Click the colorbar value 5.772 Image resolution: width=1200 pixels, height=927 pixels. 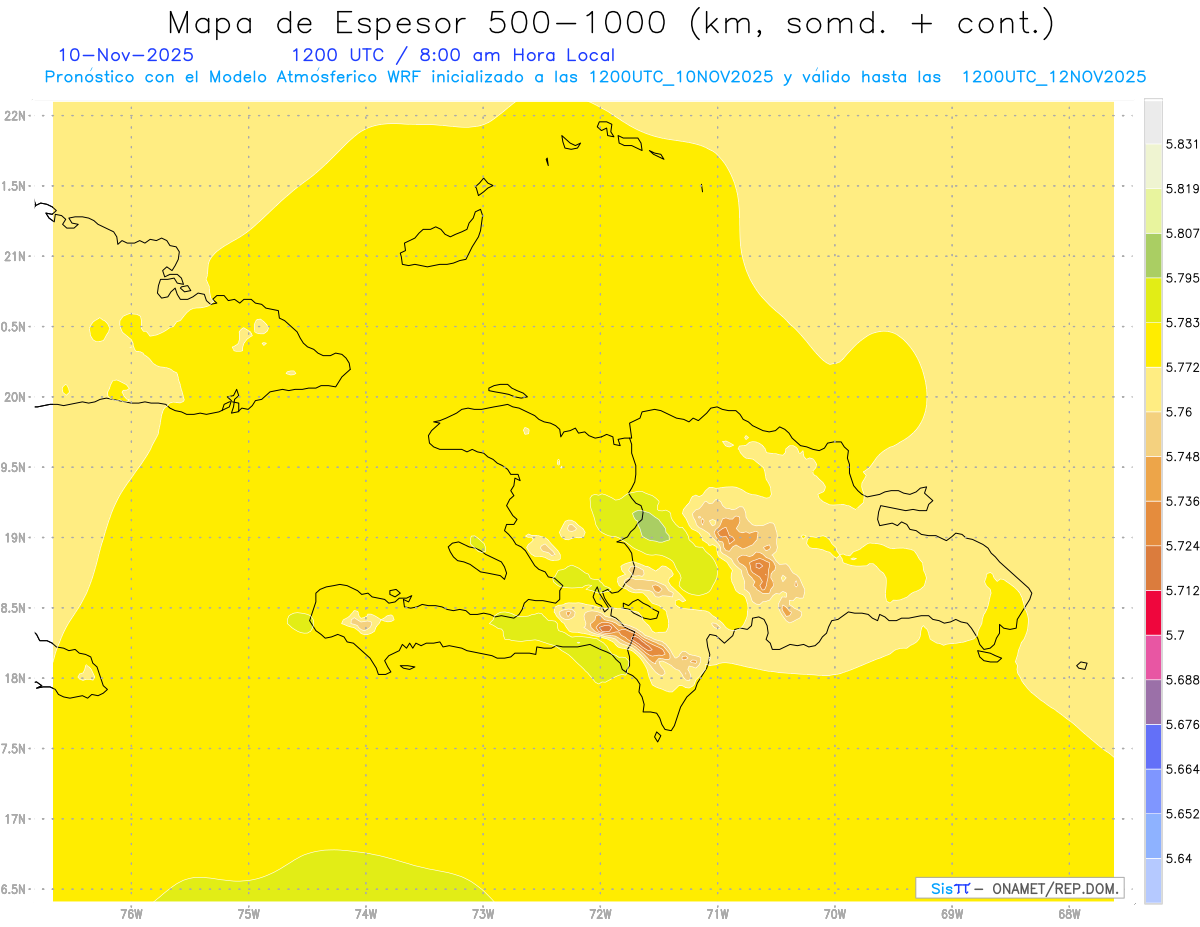coord(1182,367)
